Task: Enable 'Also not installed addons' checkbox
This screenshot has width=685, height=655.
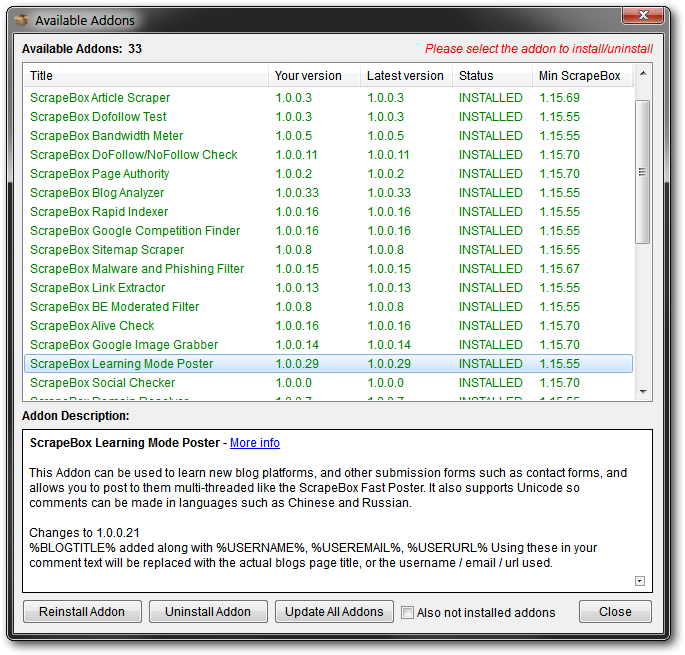Action: 408,612
